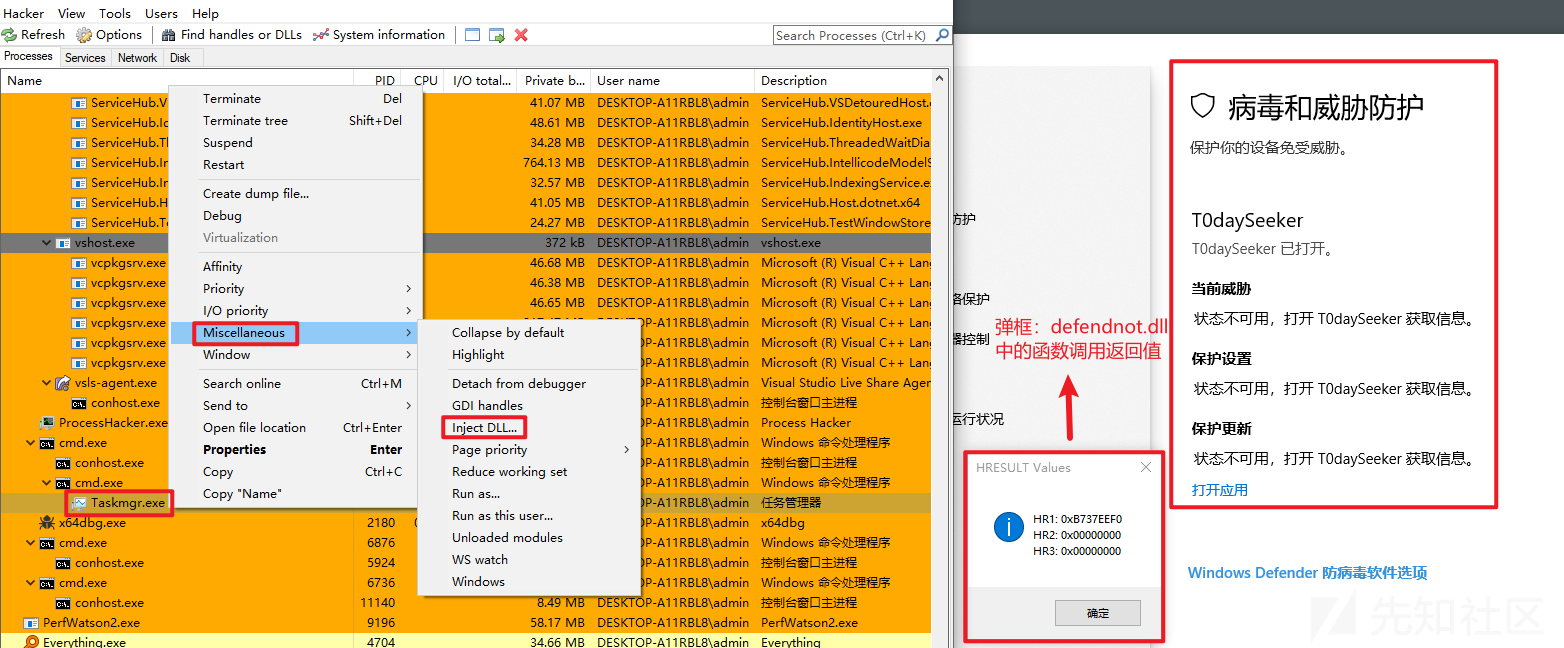Screen dimensions: 1564x648
Task: Open System information graph icon
Action: [320, 35]
